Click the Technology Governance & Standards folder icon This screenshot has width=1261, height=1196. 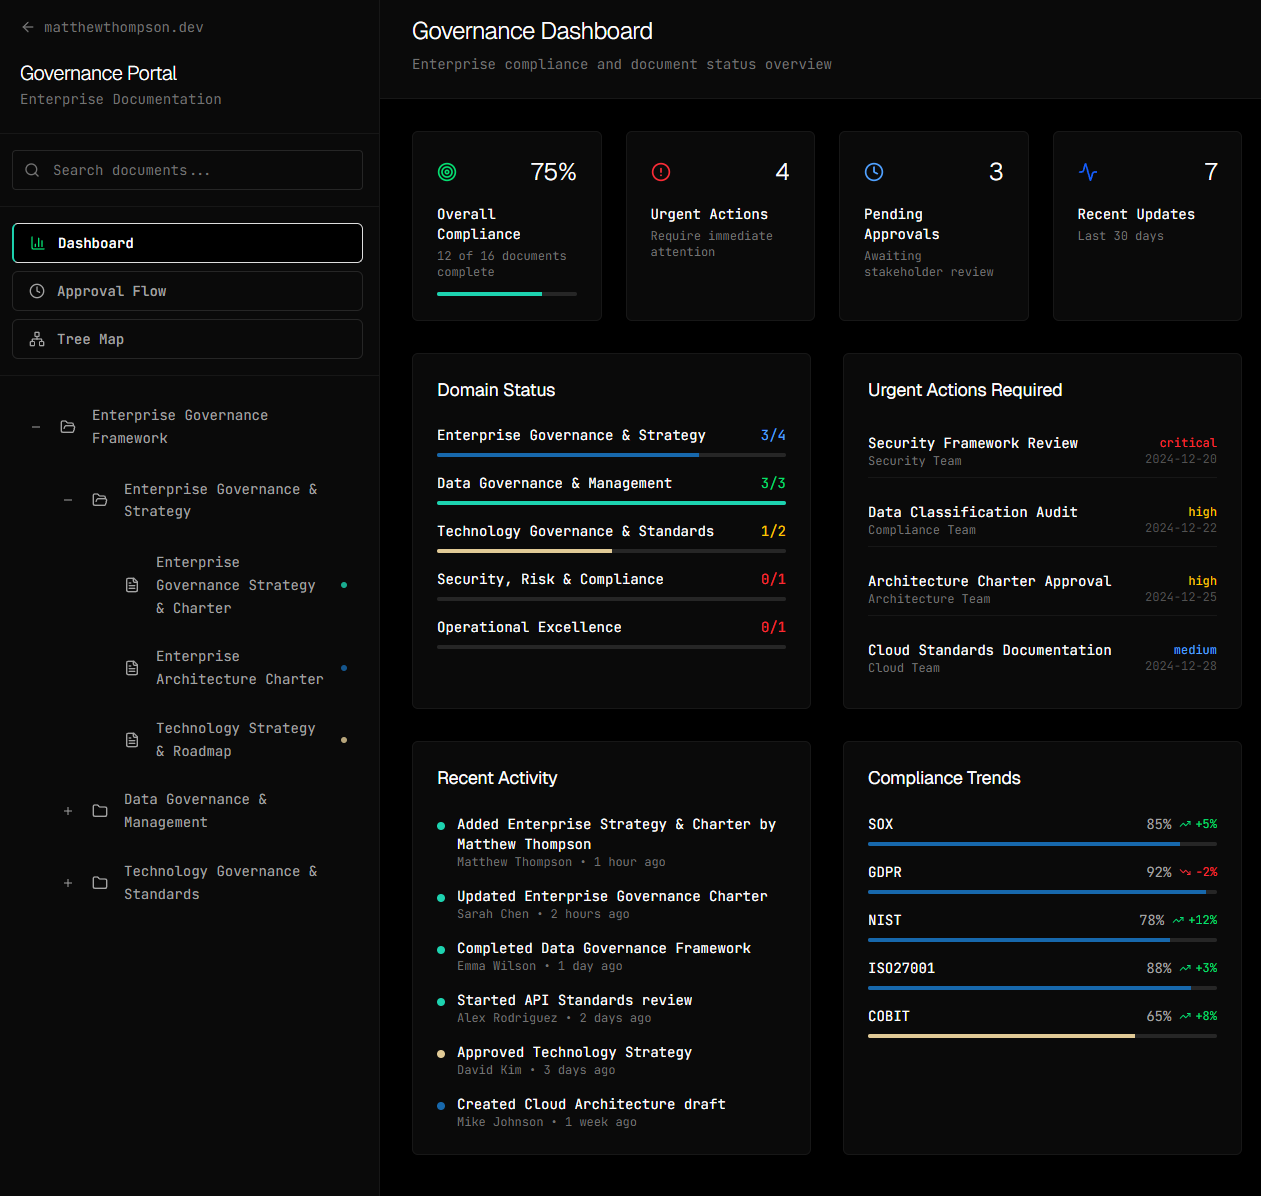[x=100, y=883]
